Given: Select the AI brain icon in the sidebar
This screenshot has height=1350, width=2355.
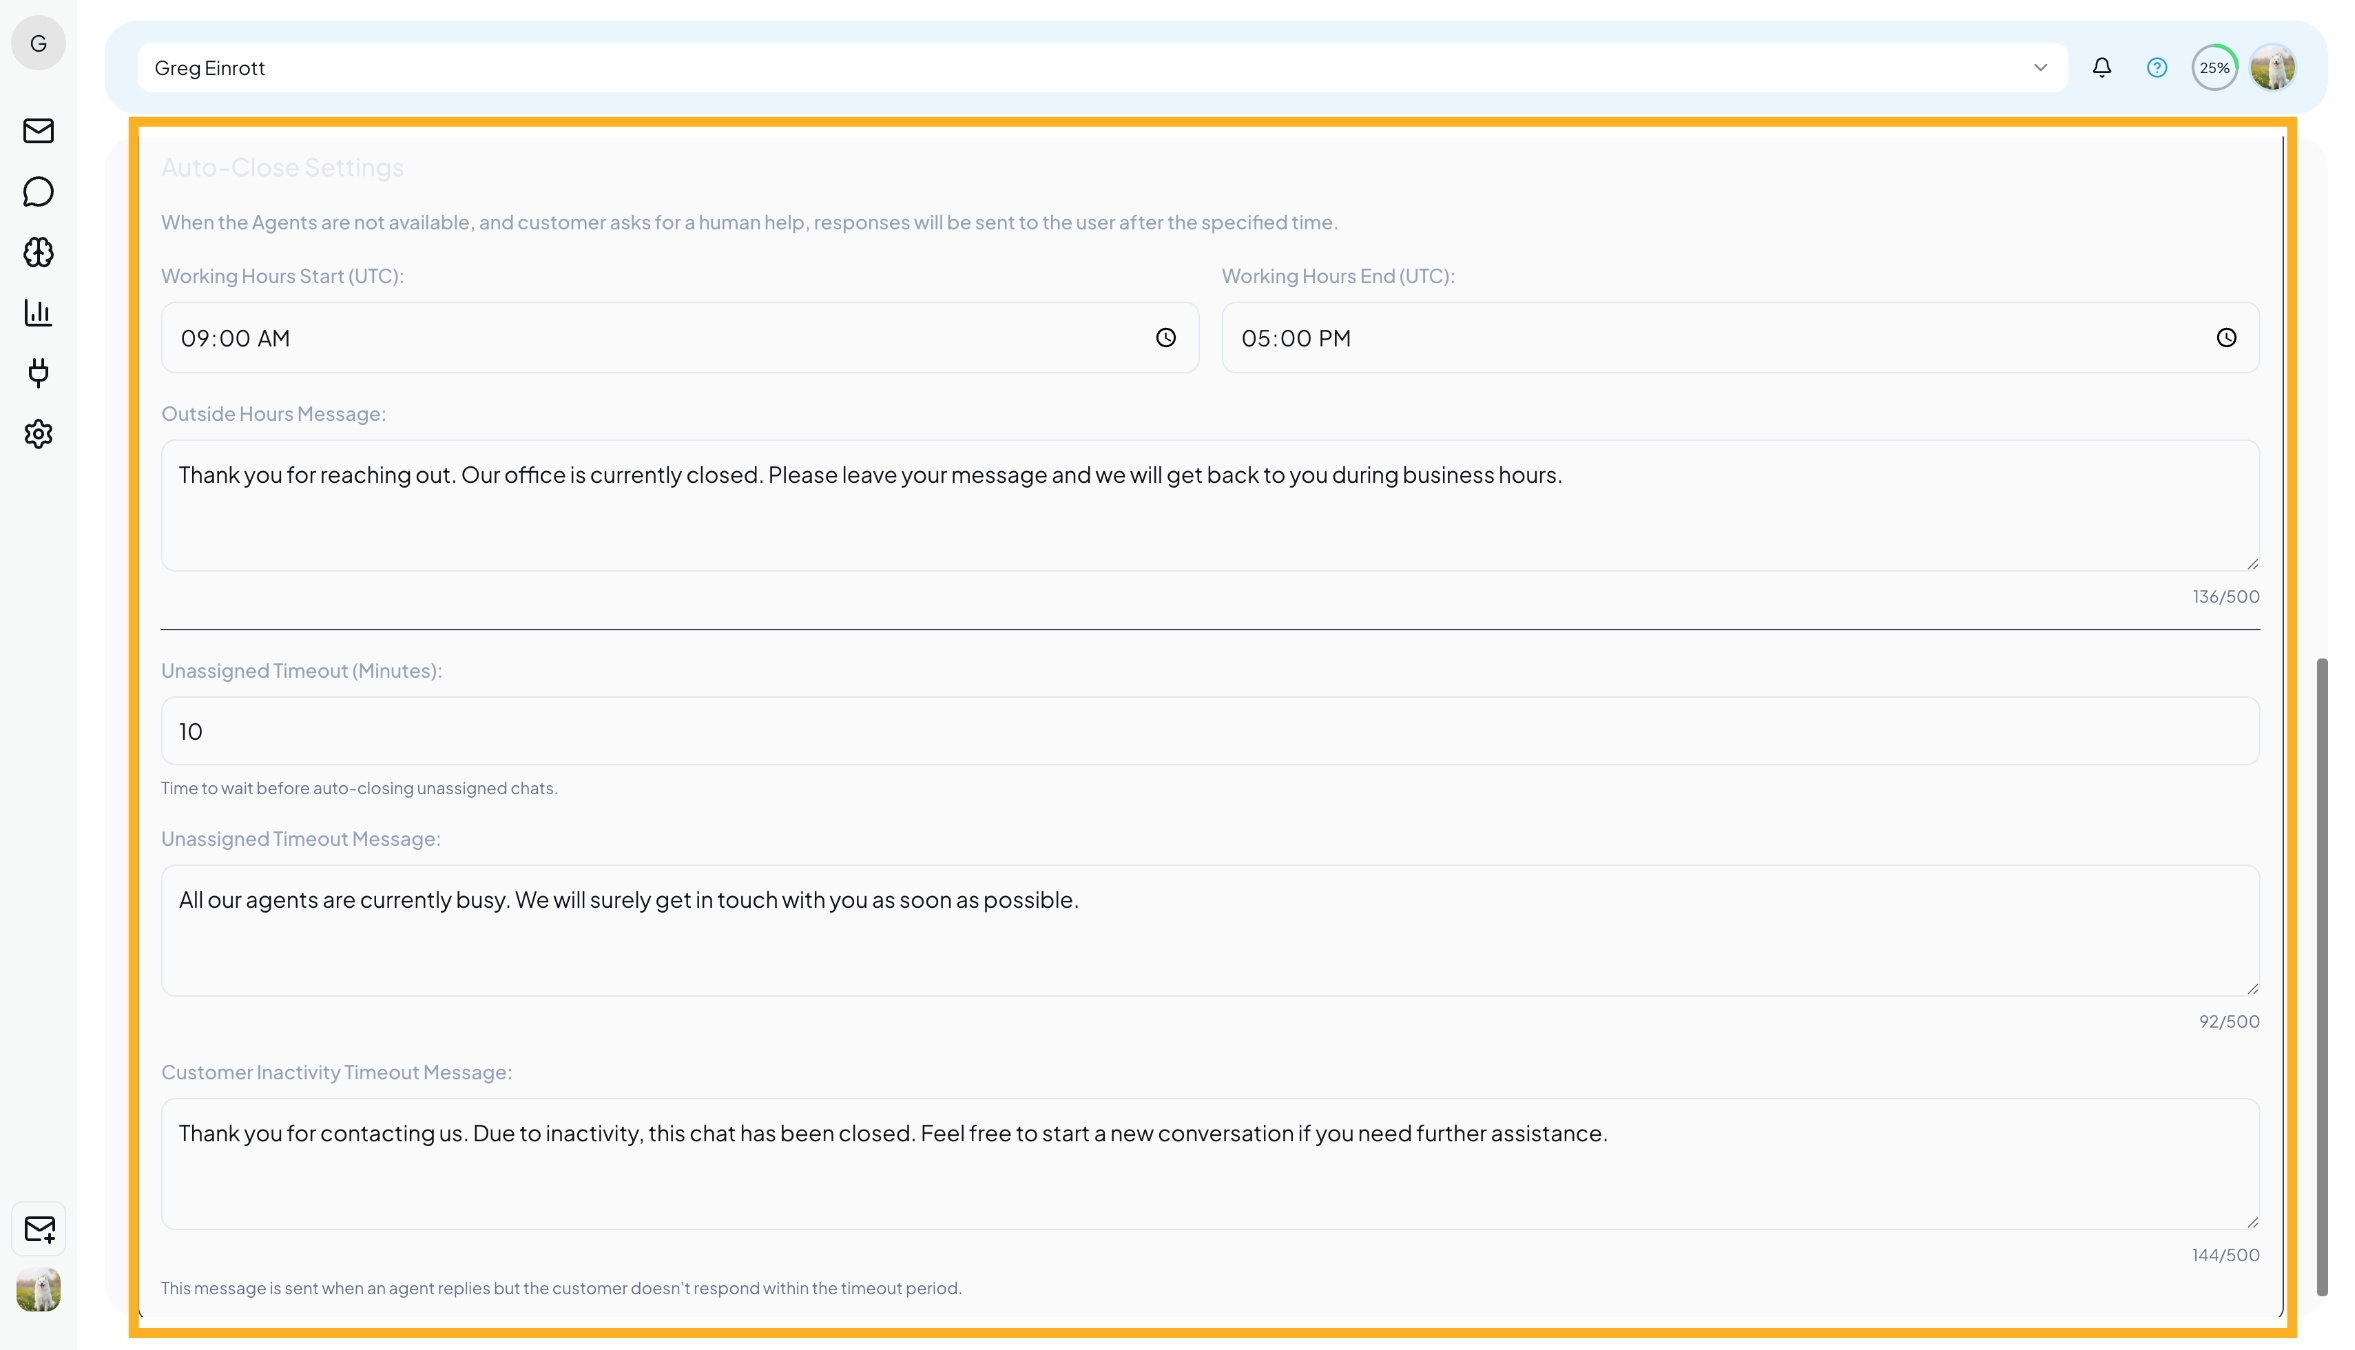Looking at the screenshot, I should pos(38,253).
